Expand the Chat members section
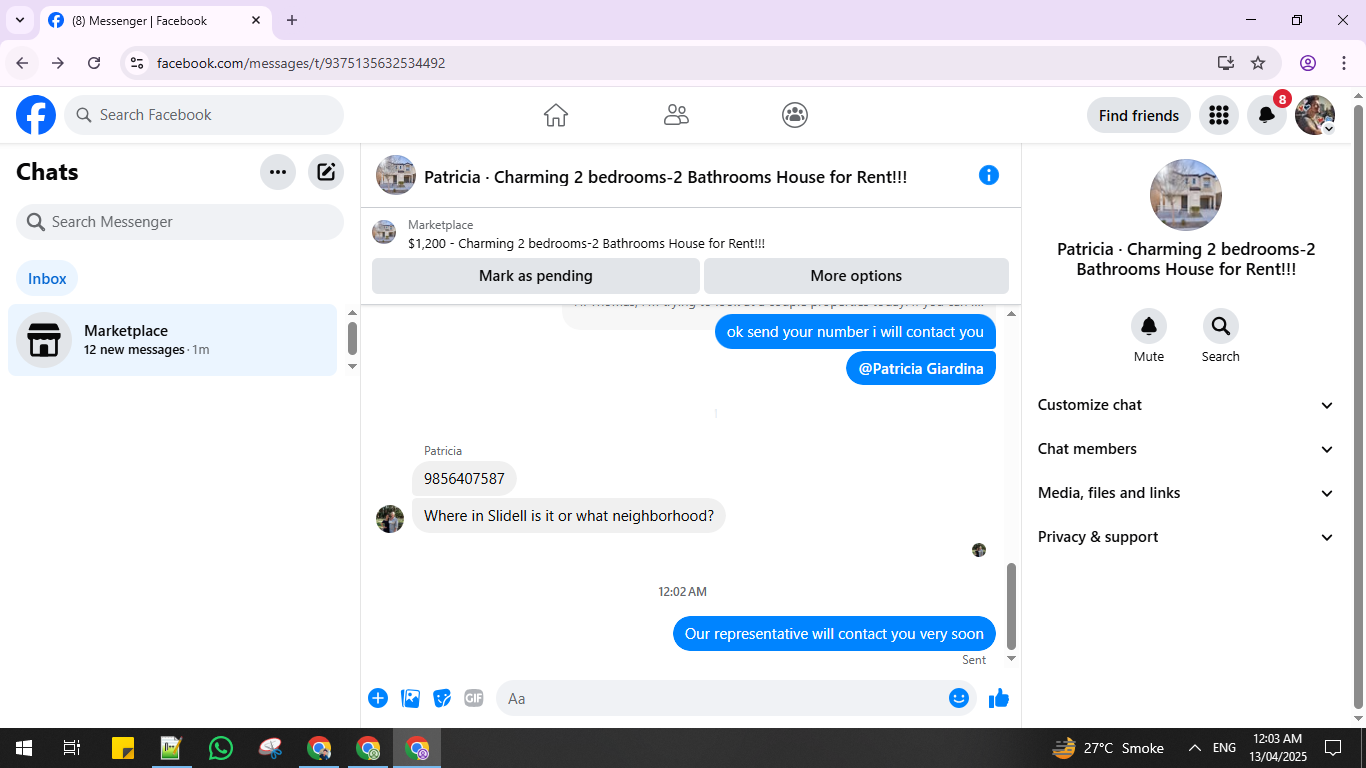1366x768 pixels. point(1185,449)
